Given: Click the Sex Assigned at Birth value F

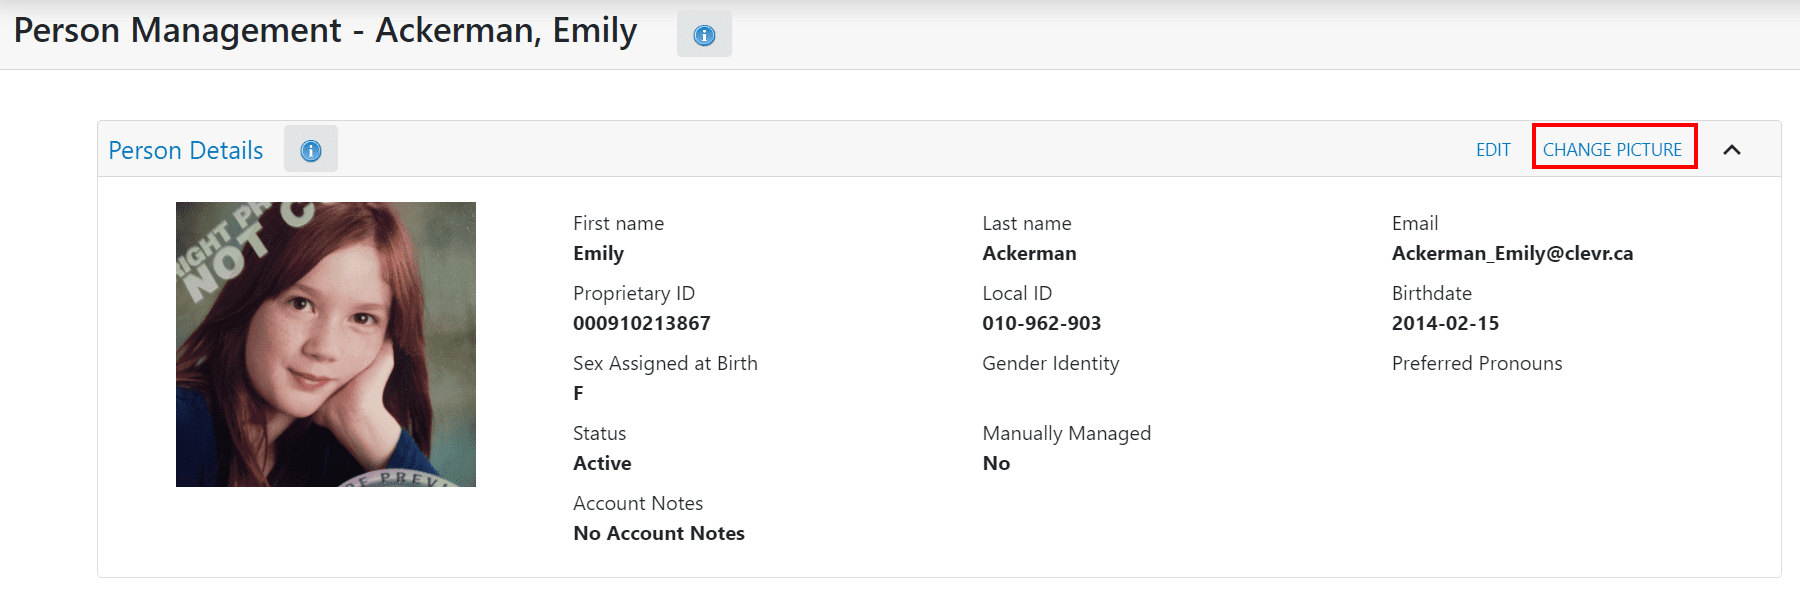Looking at the screenshot, I should click(x=578, y=393).
